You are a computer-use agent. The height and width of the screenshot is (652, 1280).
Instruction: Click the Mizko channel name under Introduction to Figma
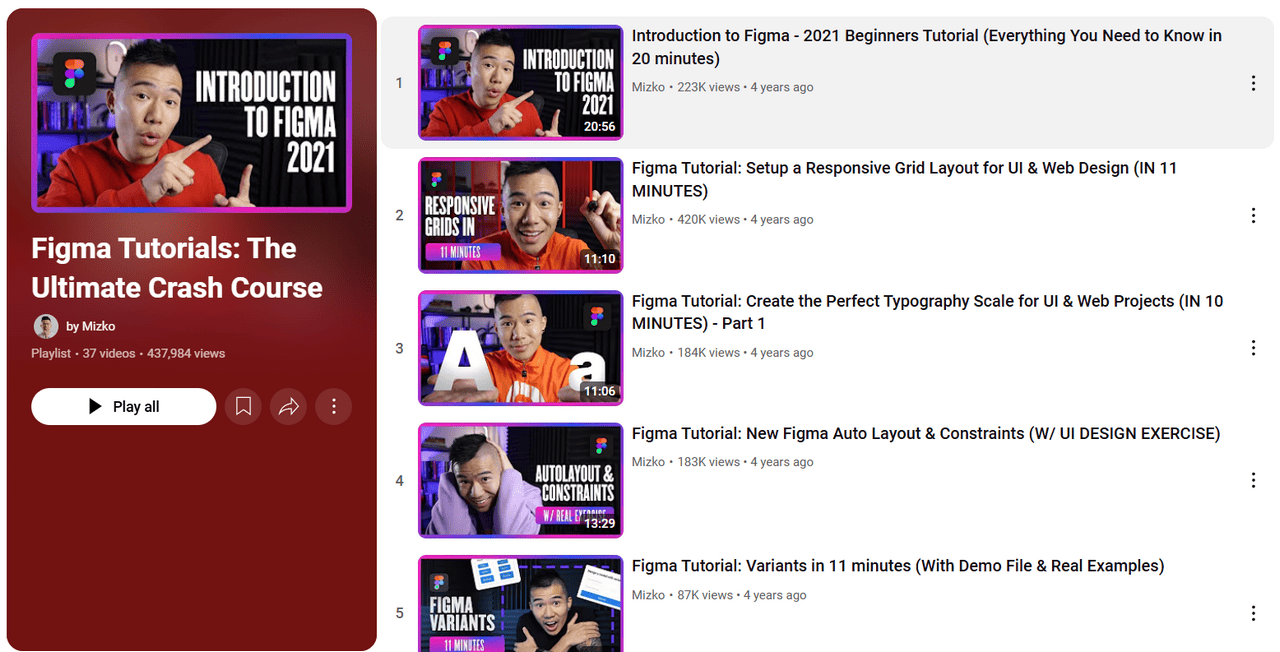point(648,87)
